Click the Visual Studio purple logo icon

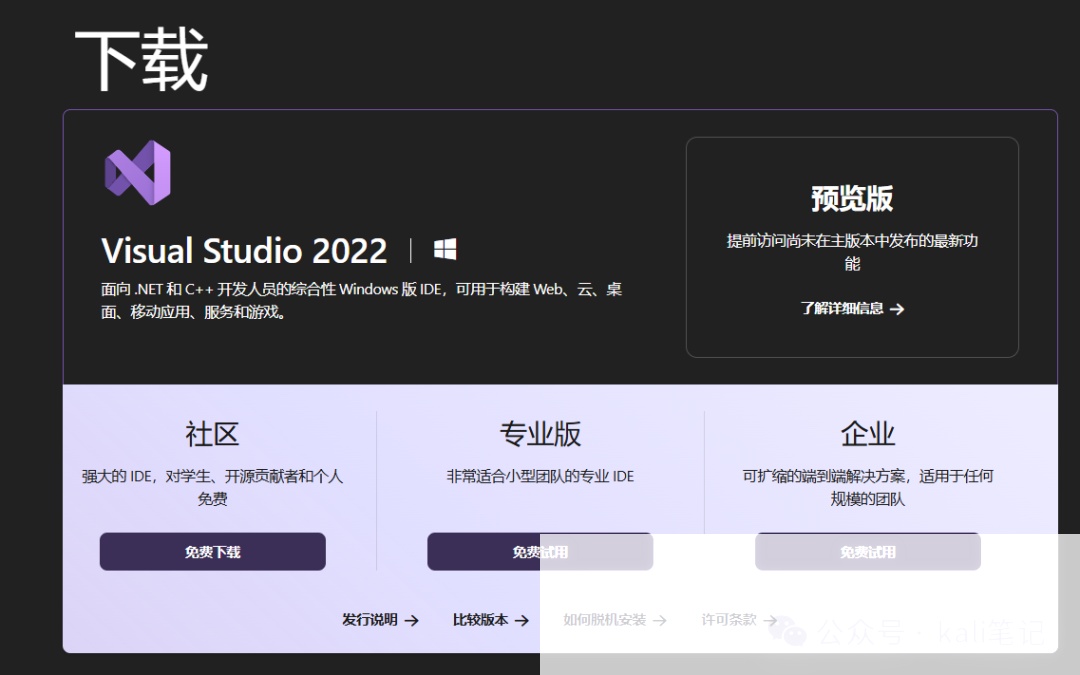[138, 172]
